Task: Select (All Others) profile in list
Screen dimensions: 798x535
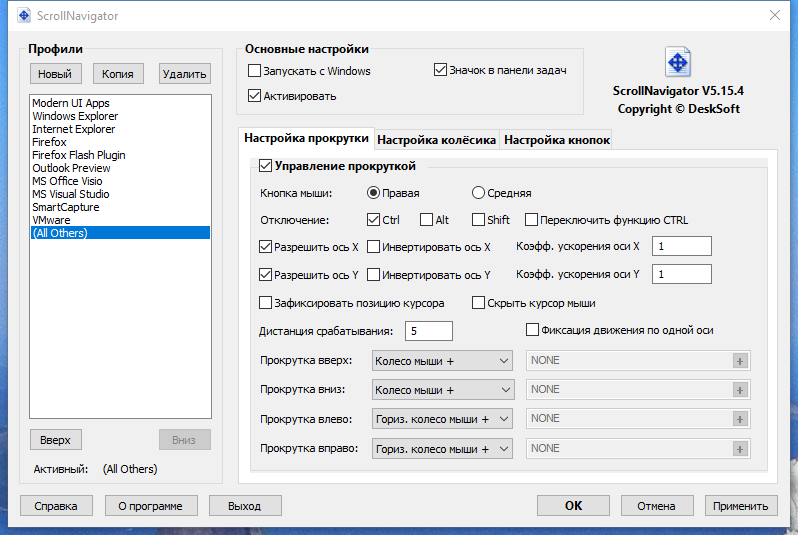Action: (x=120, y=233)
